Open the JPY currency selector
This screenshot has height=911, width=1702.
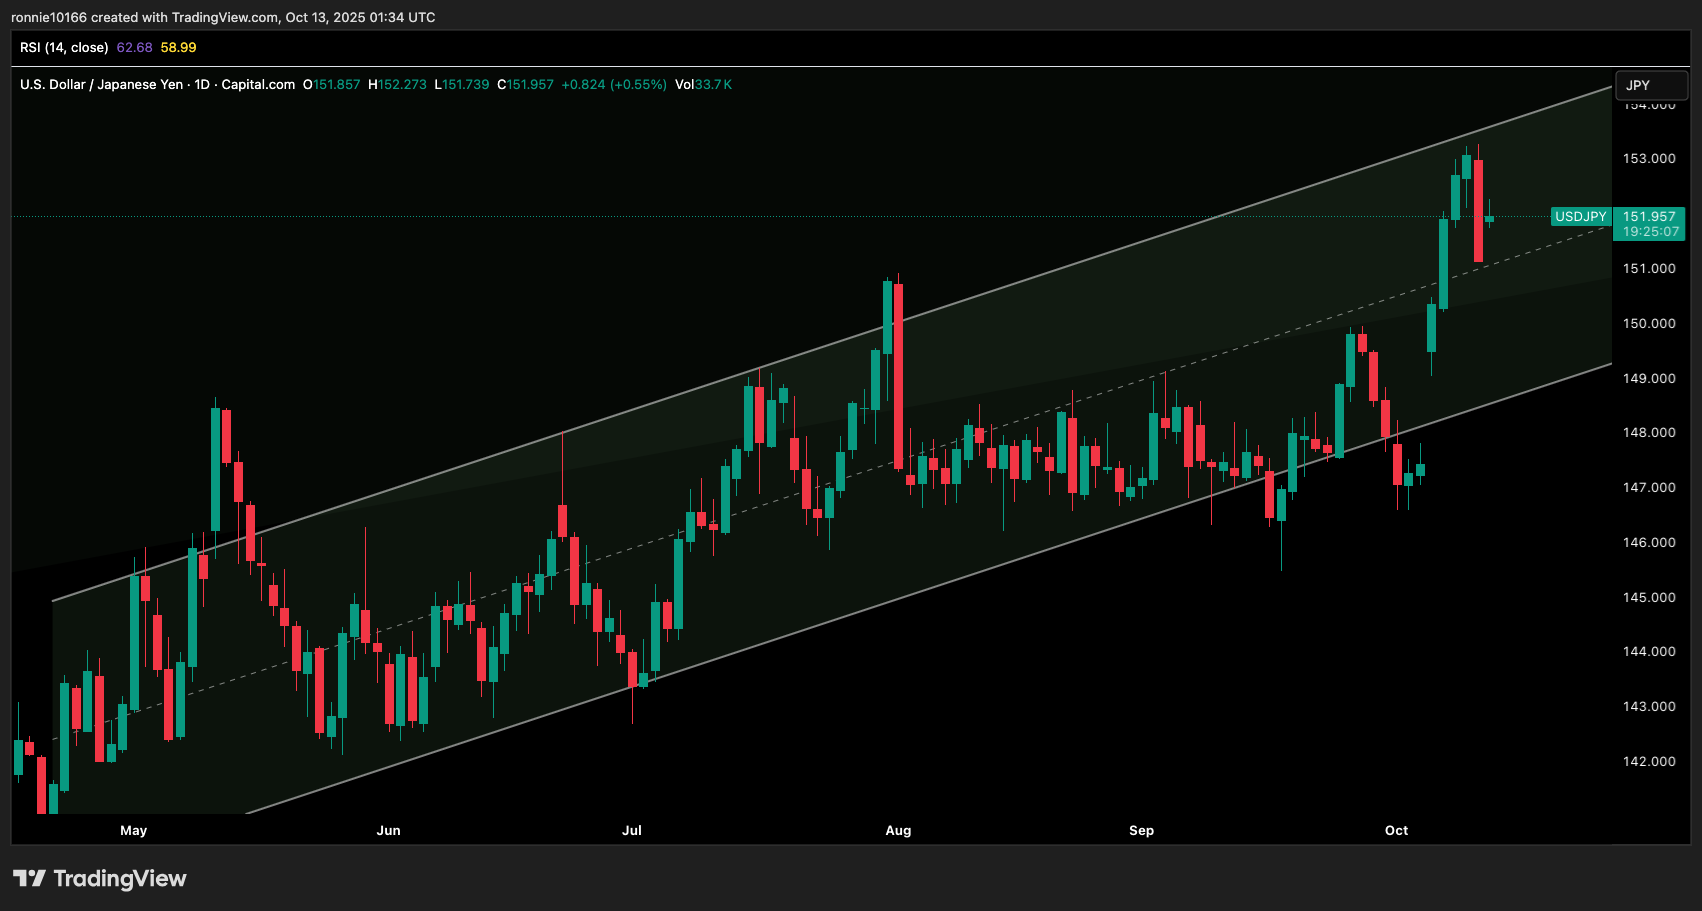(x=1650, y=86)
